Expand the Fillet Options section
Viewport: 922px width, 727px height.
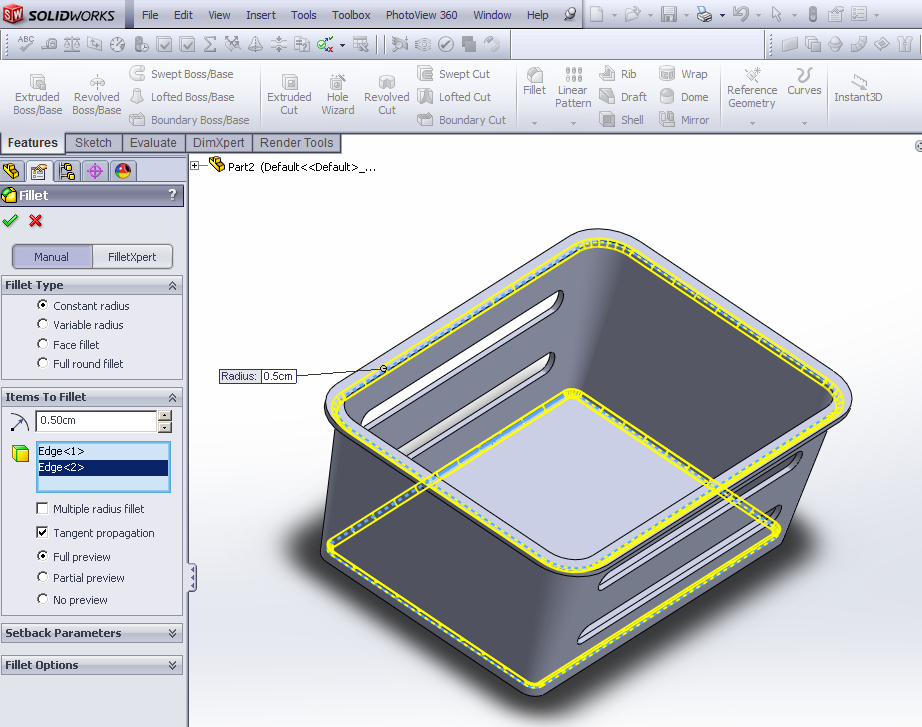point(172,665)
